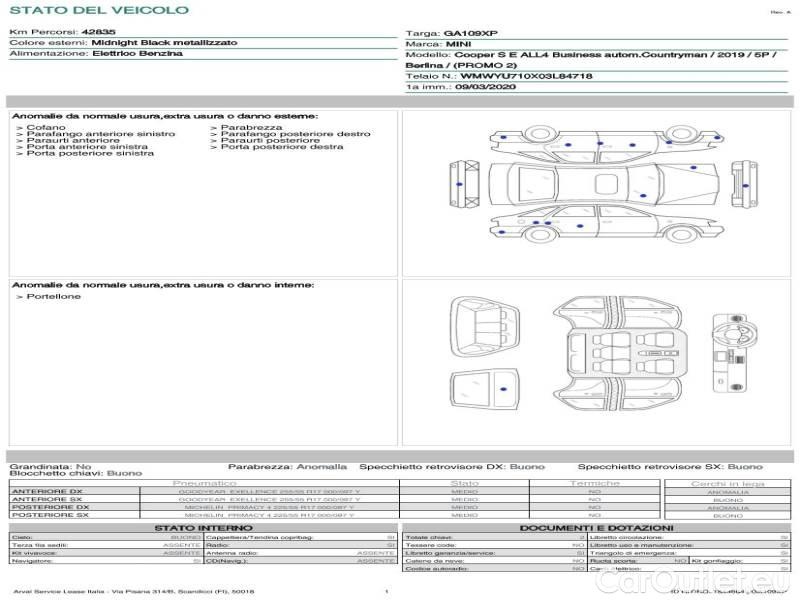800x600 pixels.
Task: Click the top-down exterior car diagram
Action: click(604, 184)
